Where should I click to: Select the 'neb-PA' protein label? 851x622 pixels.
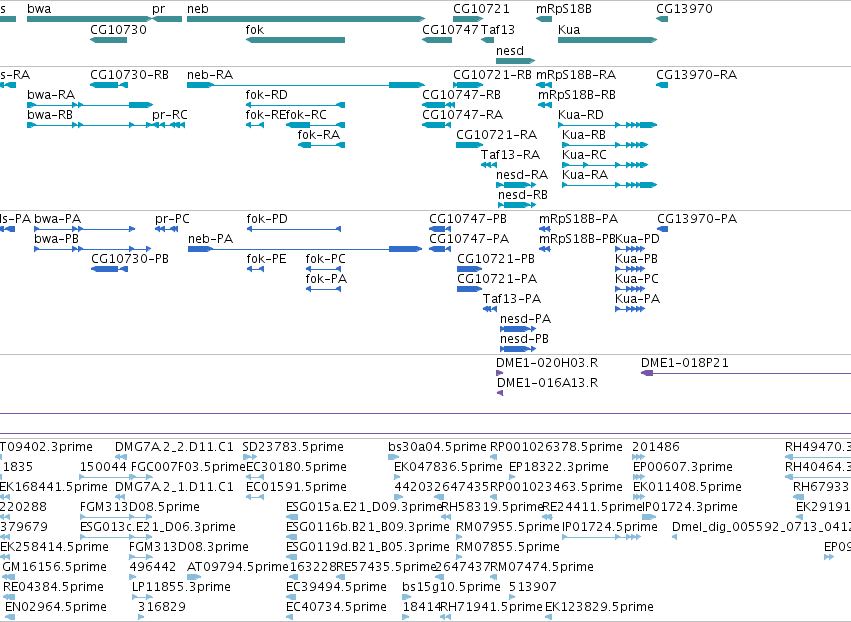click(211, 239)
